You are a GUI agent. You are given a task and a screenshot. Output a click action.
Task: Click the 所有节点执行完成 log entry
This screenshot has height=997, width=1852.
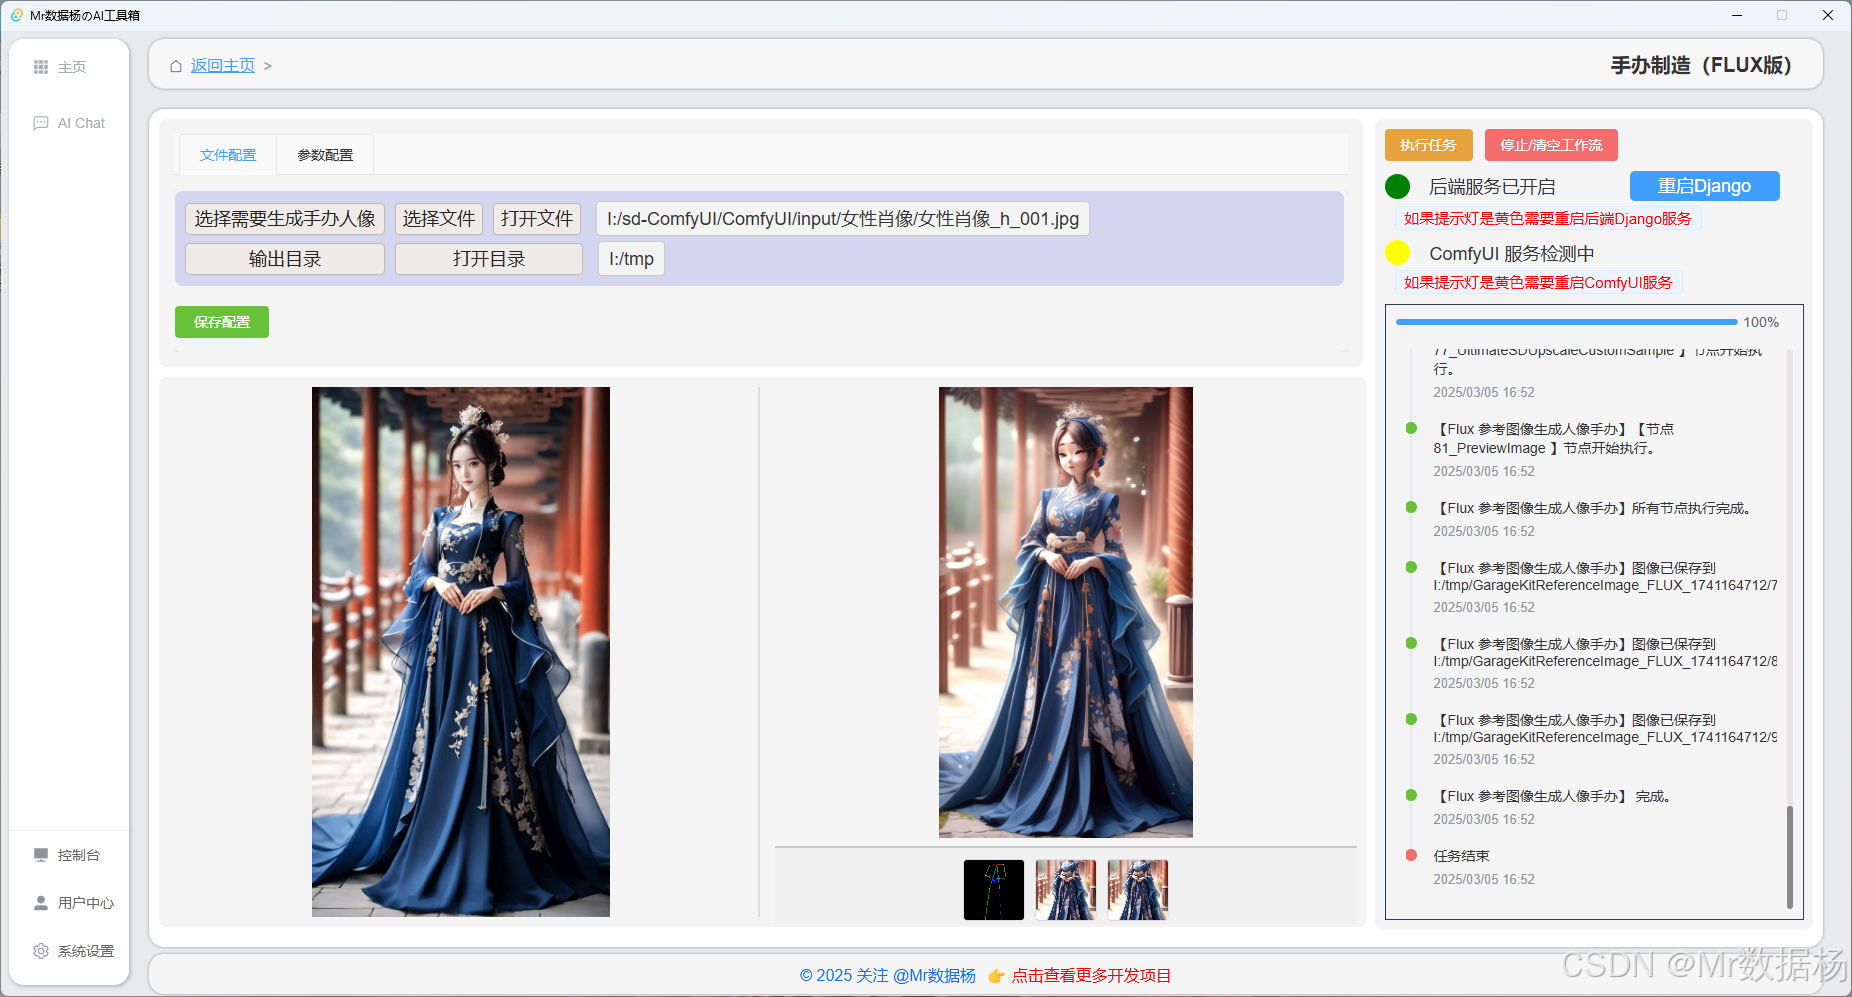1594,508
